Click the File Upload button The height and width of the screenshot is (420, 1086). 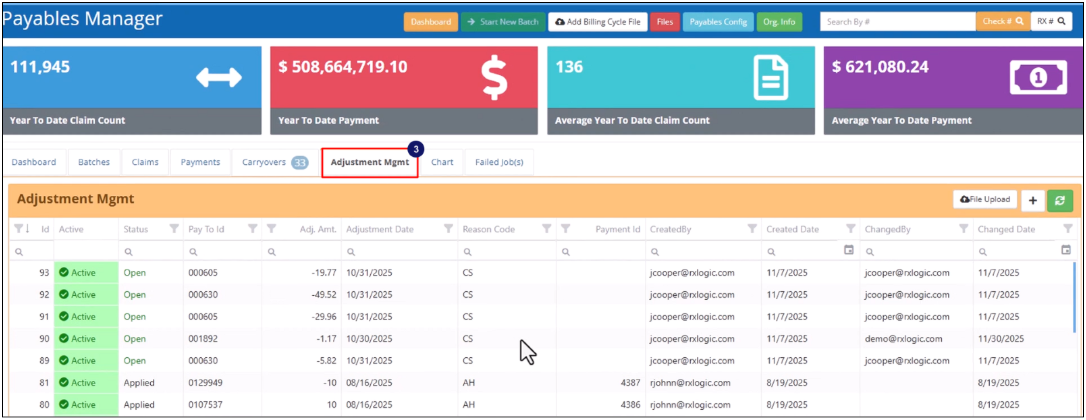(985, 200)
